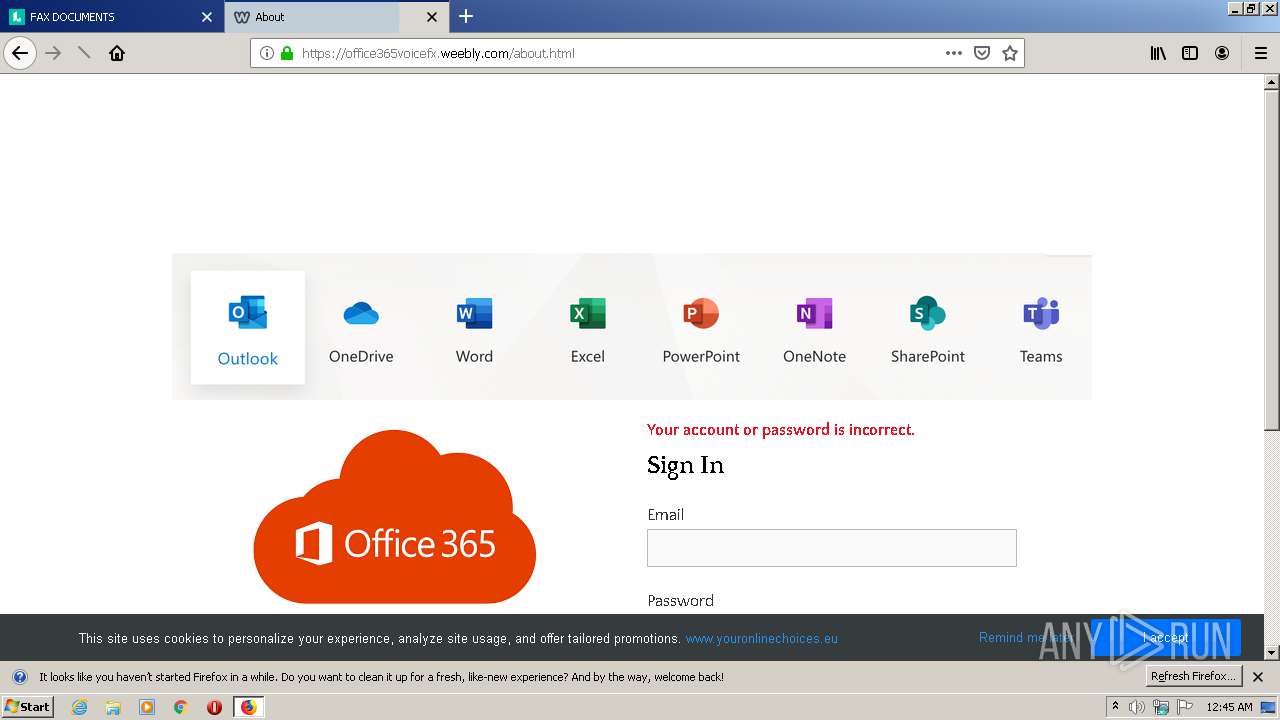This screenshot has width=1280, height=720.
Task: Click the Sign In heading
Action: 685,465
